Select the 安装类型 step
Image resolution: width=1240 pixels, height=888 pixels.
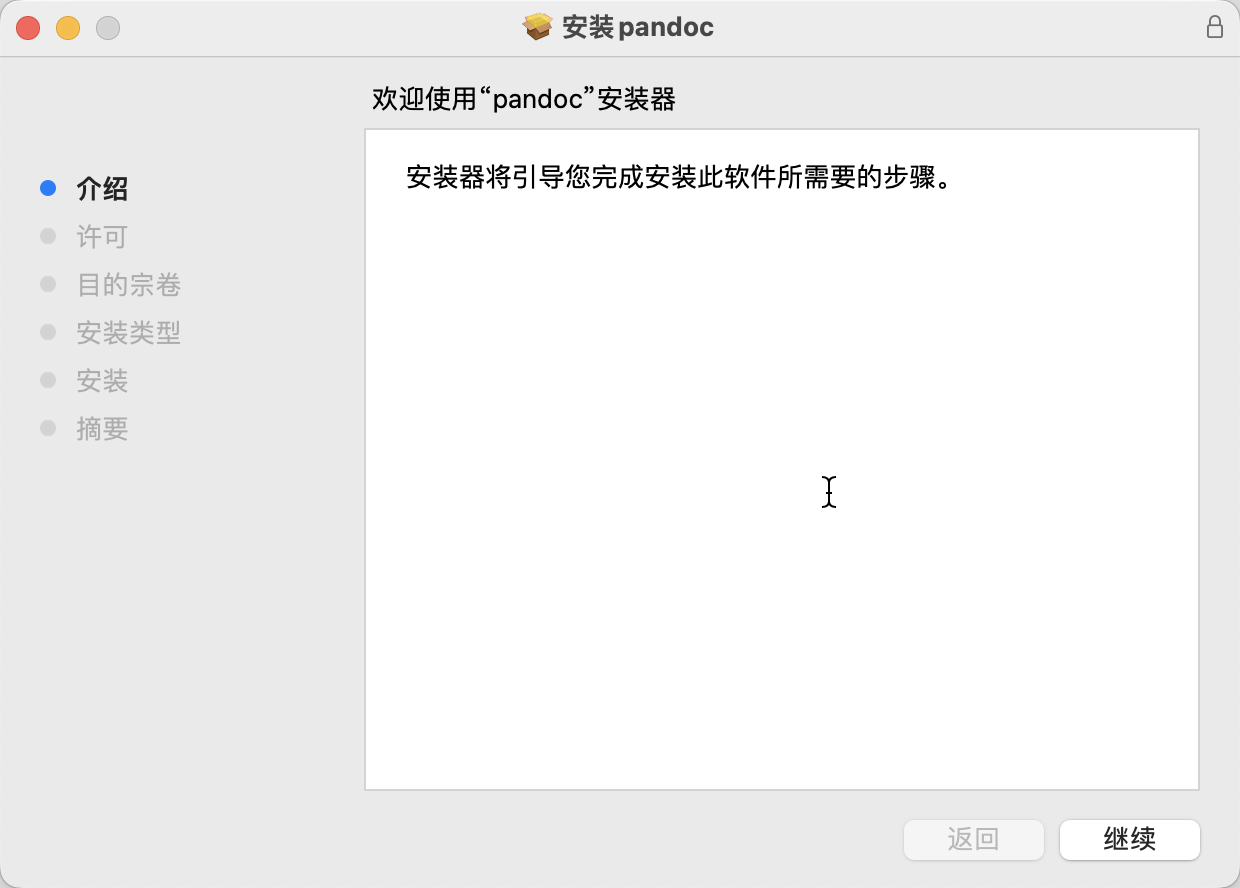tap(130, 333)
